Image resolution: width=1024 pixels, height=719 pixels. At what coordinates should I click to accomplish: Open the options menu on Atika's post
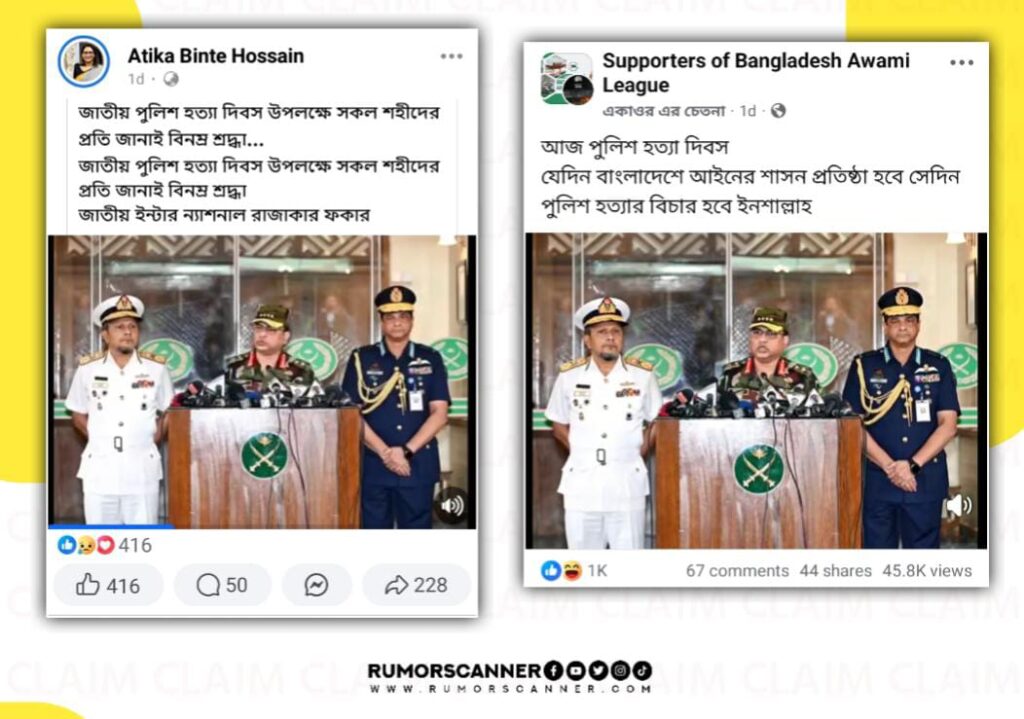point(451,57)
